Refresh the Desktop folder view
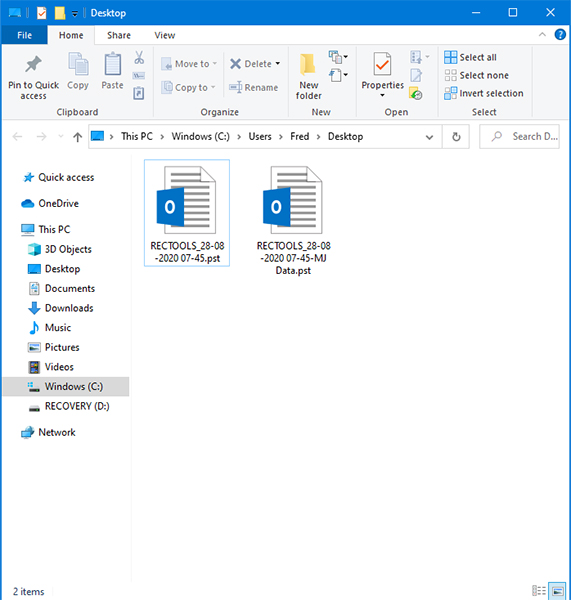Image resolution: width=571 pixels, height=600 pixels. click(456, 137)
